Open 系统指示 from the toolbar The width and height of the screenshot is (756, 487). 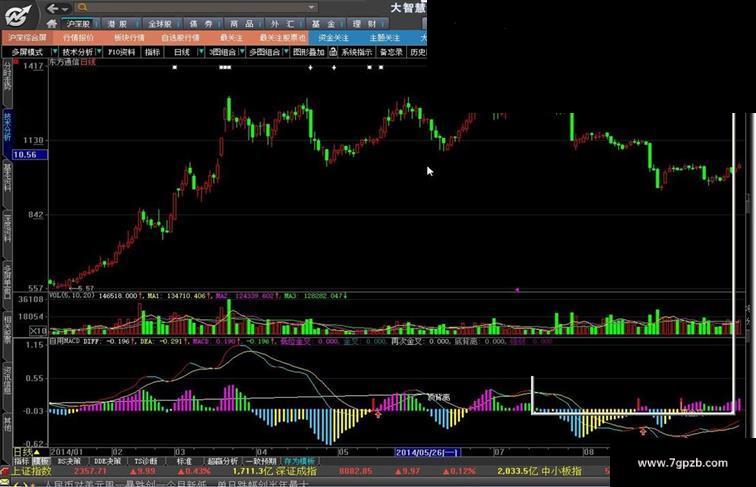[x=357, y=52]
